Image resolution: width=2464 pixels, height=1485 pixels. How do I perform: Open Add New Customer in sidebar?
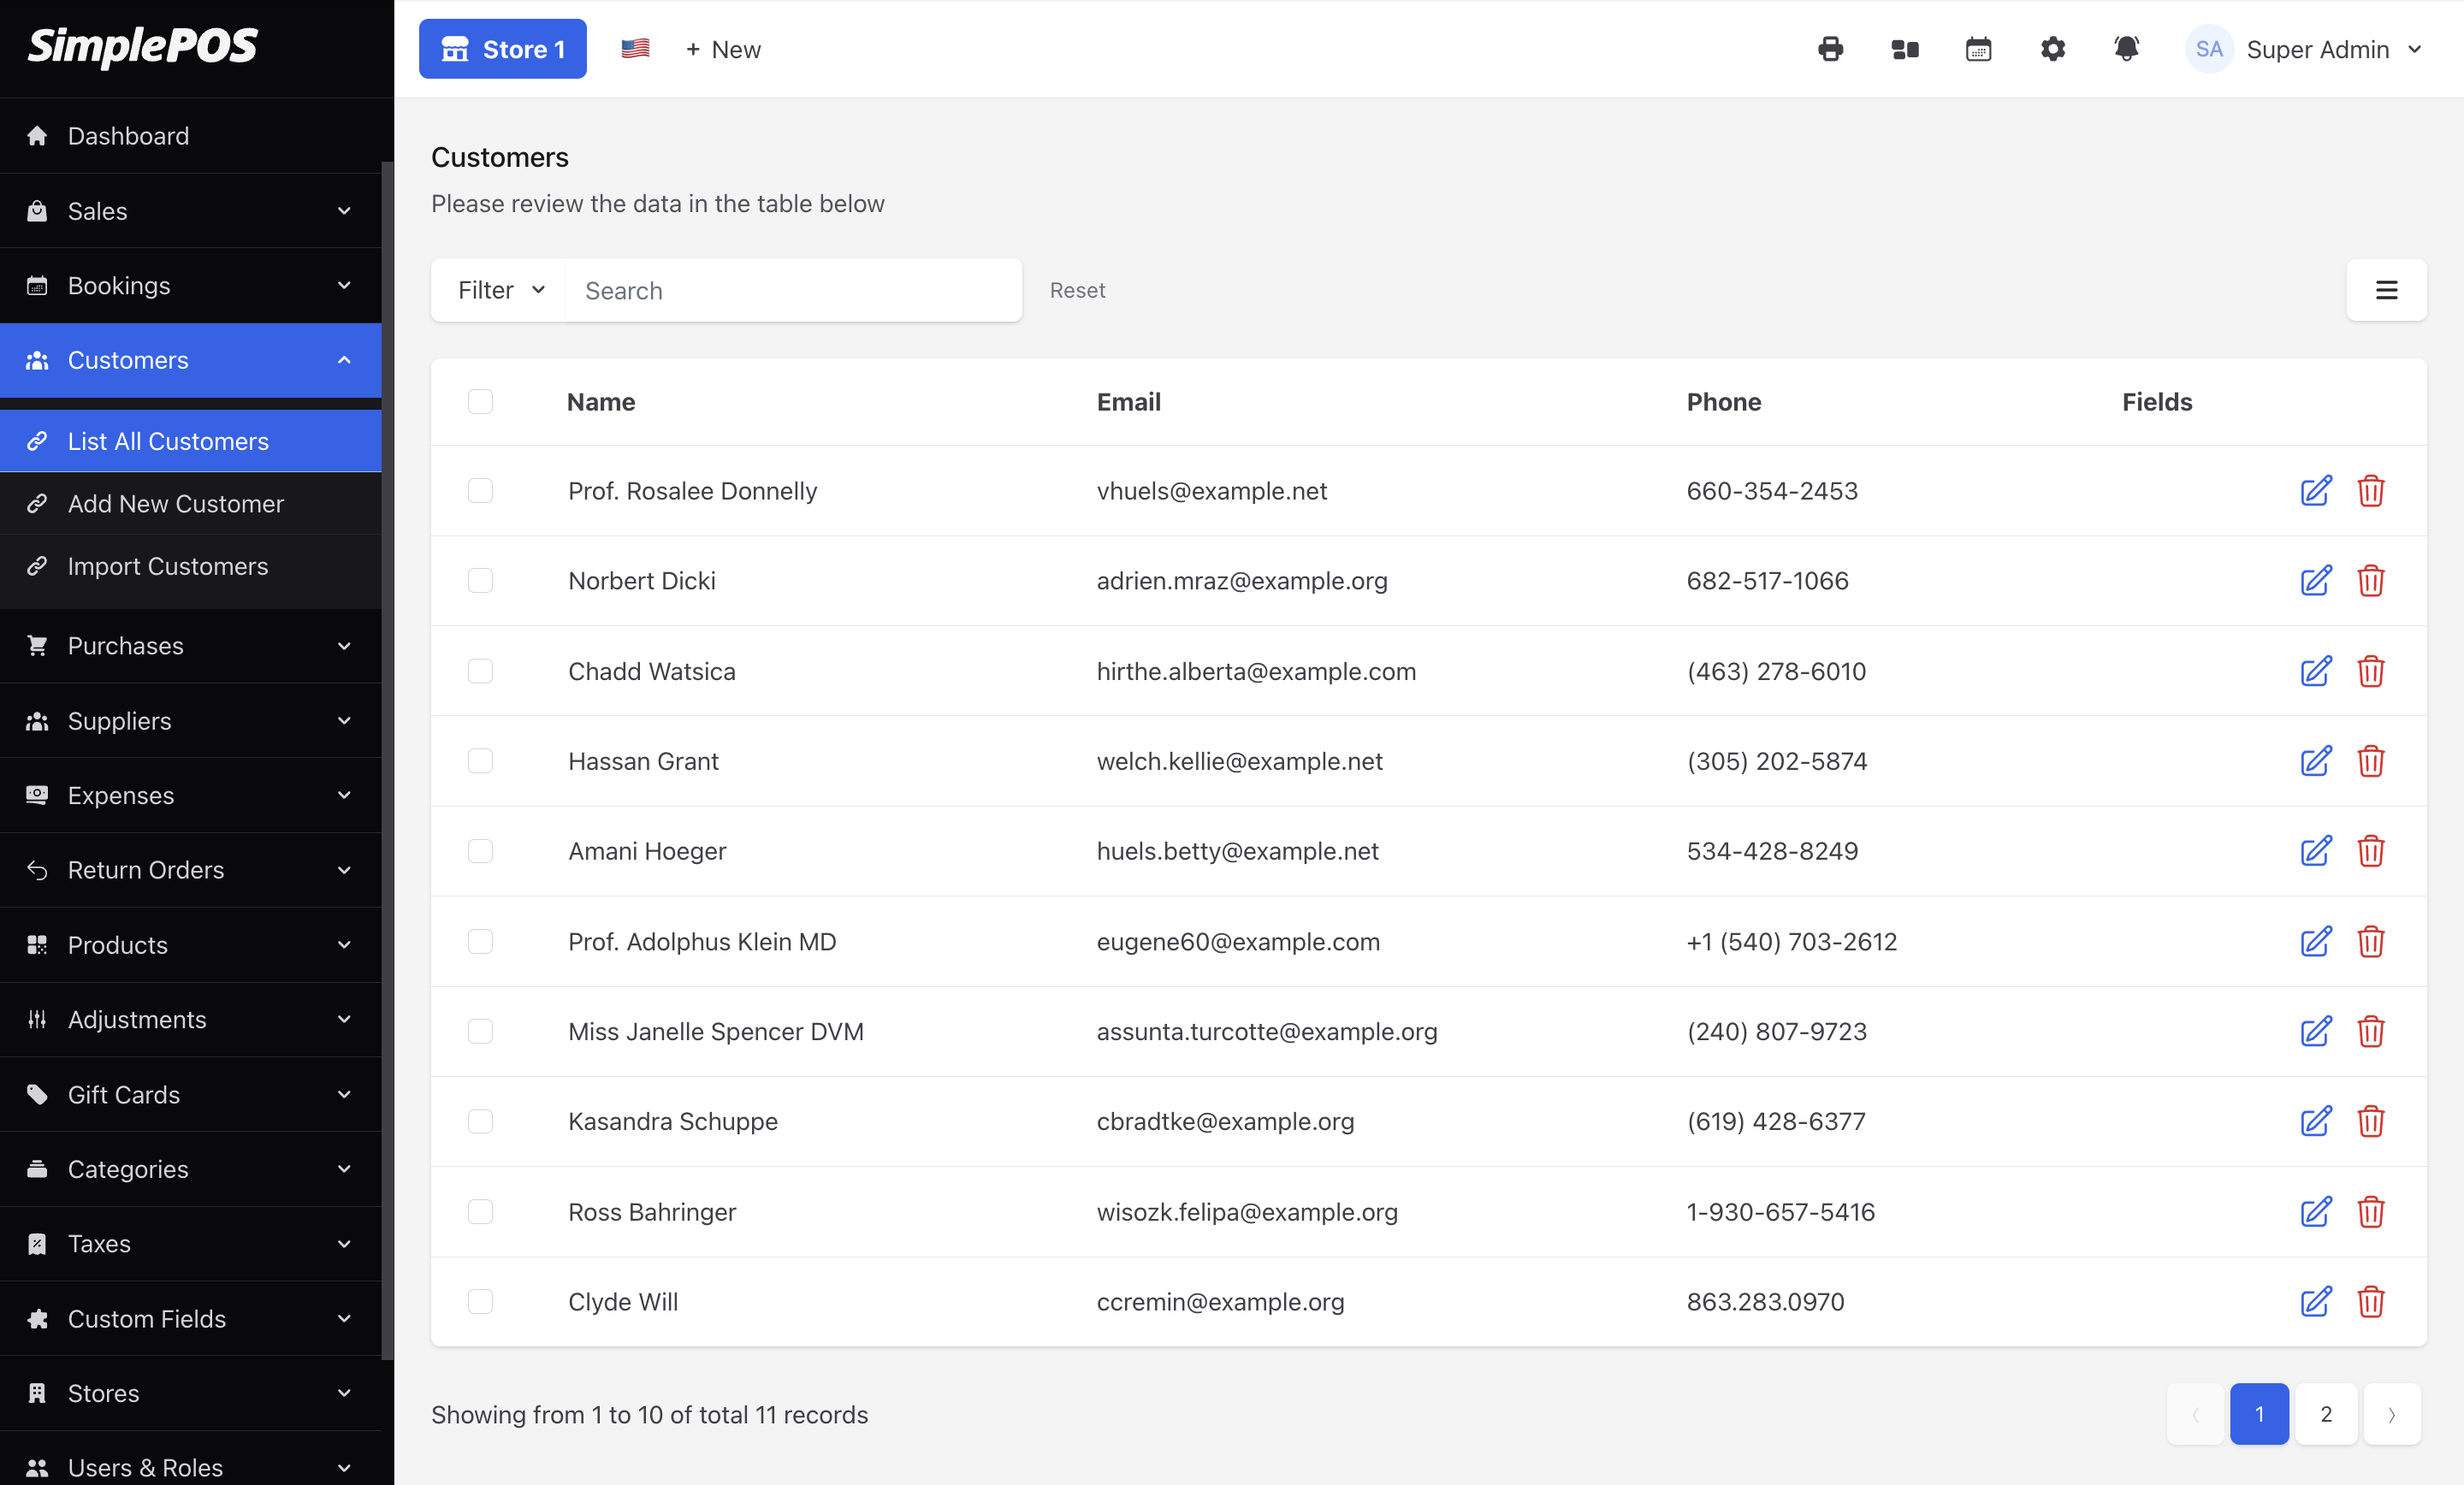[176, 503]
